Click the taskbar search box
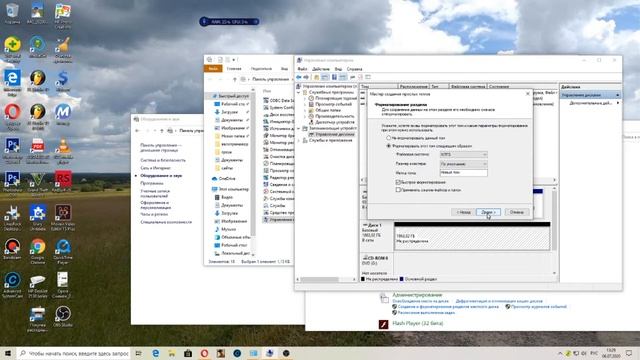The image size is (640, 360). point(73,353)
